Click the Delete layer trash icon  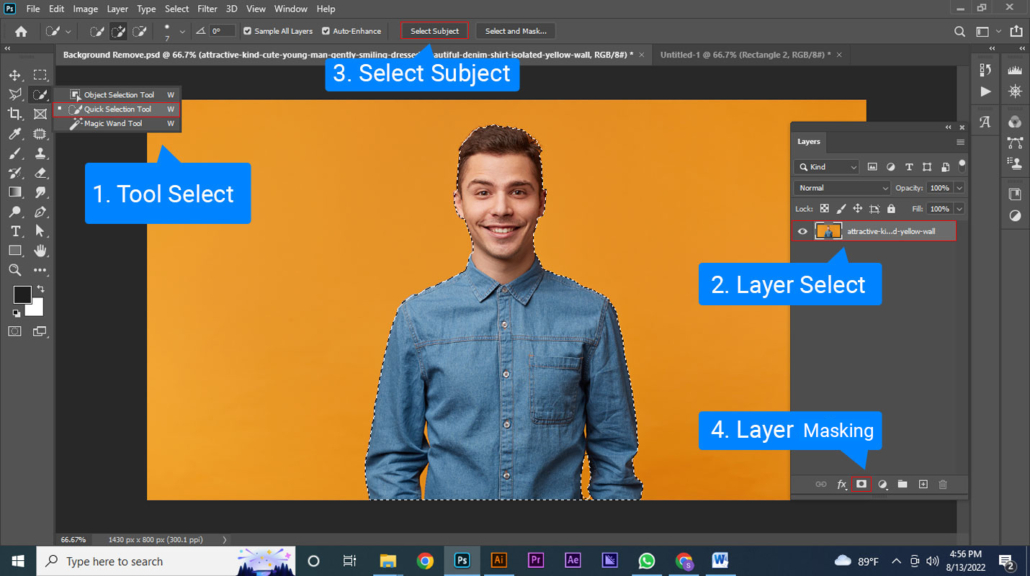pos(942,484)
